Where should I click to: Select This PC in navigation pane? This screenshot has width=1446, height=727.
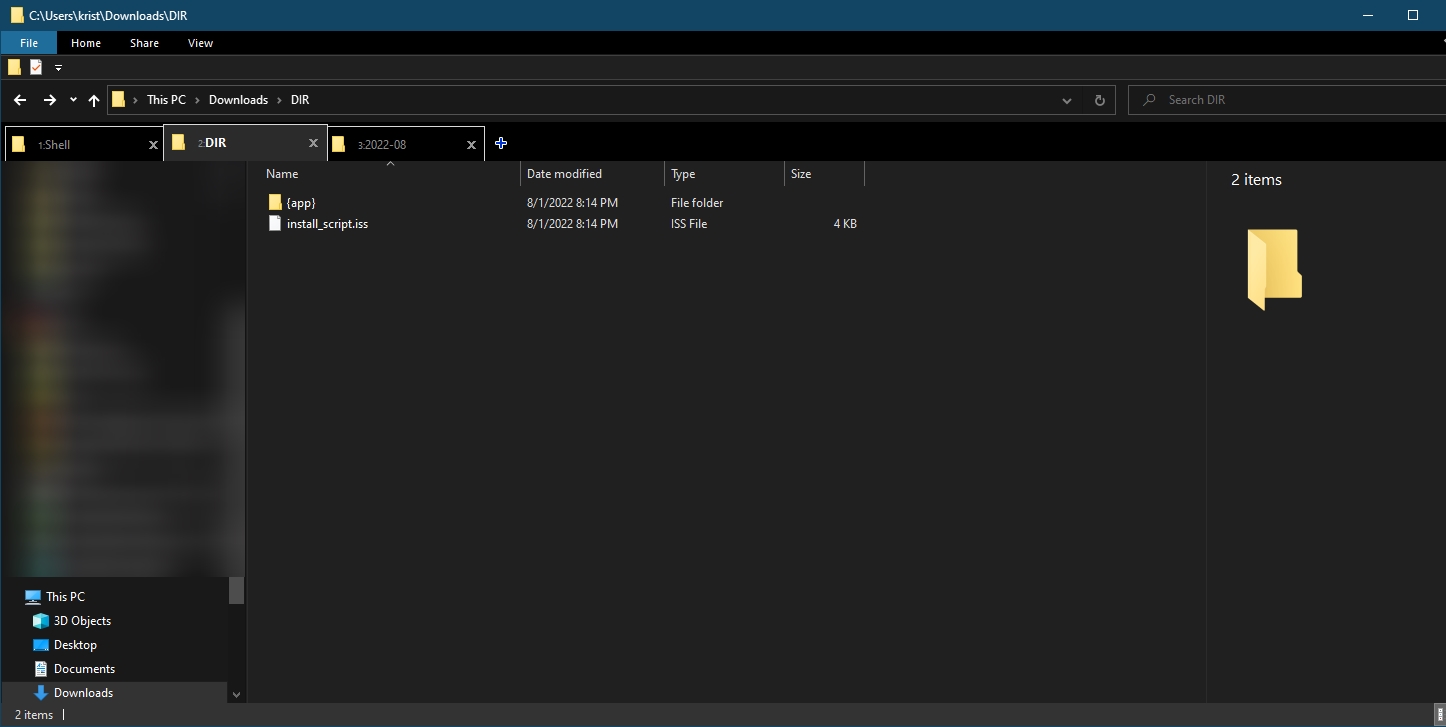point(65,597)
